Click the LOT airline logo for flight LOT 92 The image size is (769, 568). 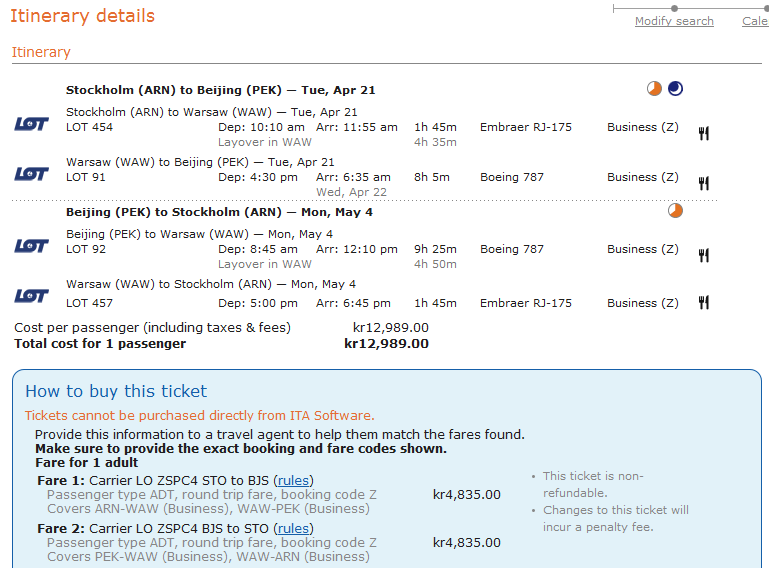[31, 246]
